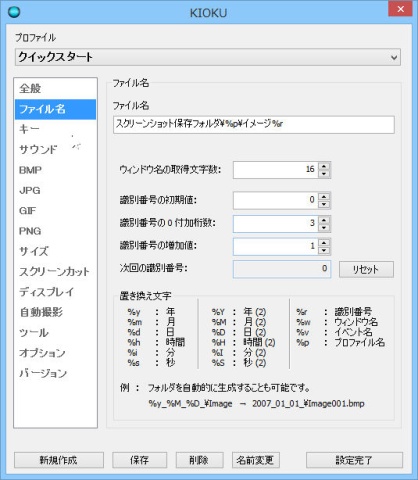Click the 設定完了 button

pos(354,460)
